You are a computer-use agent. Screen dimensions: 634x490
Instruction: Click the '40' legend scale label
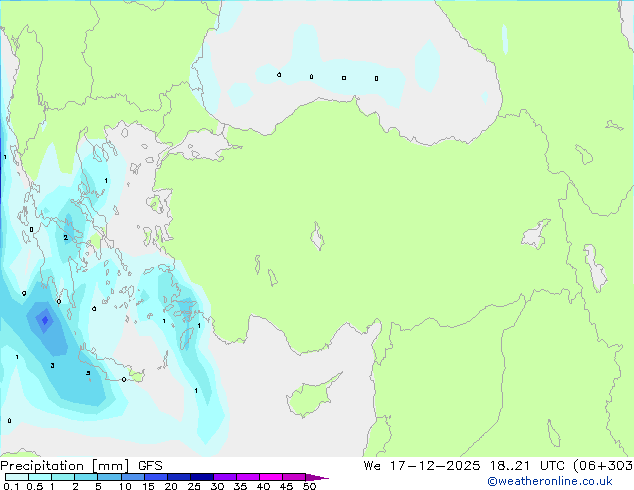click(263, 486)
